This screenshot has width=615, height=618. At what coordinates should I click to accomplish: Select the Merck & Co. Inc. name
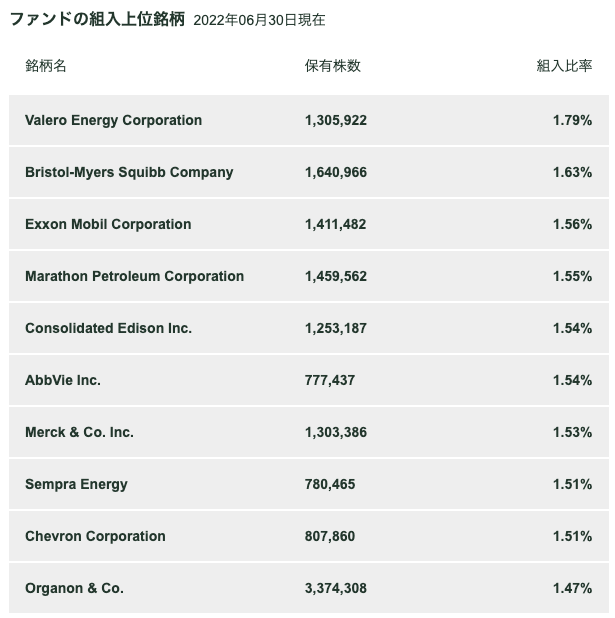coord(79,432)
